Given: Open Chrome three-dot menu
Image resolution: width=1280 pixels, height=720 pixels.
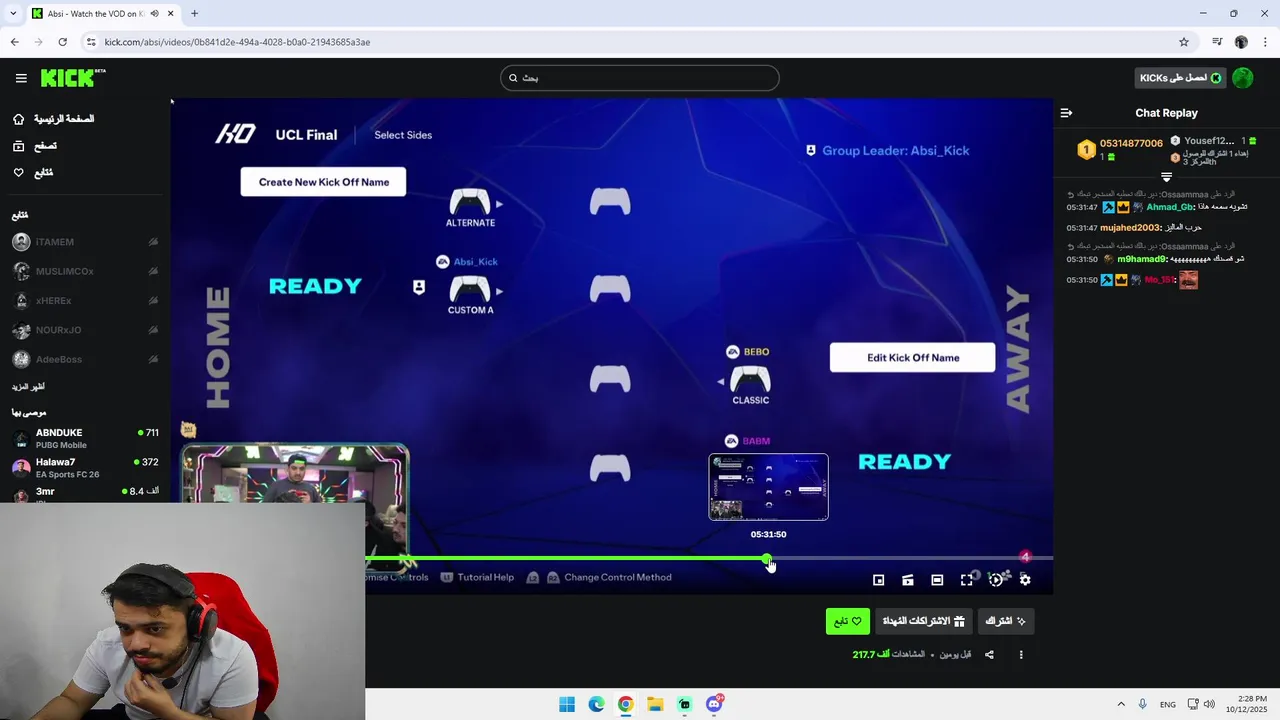Looking at the screenshot, I should [x=1265, y=42].
